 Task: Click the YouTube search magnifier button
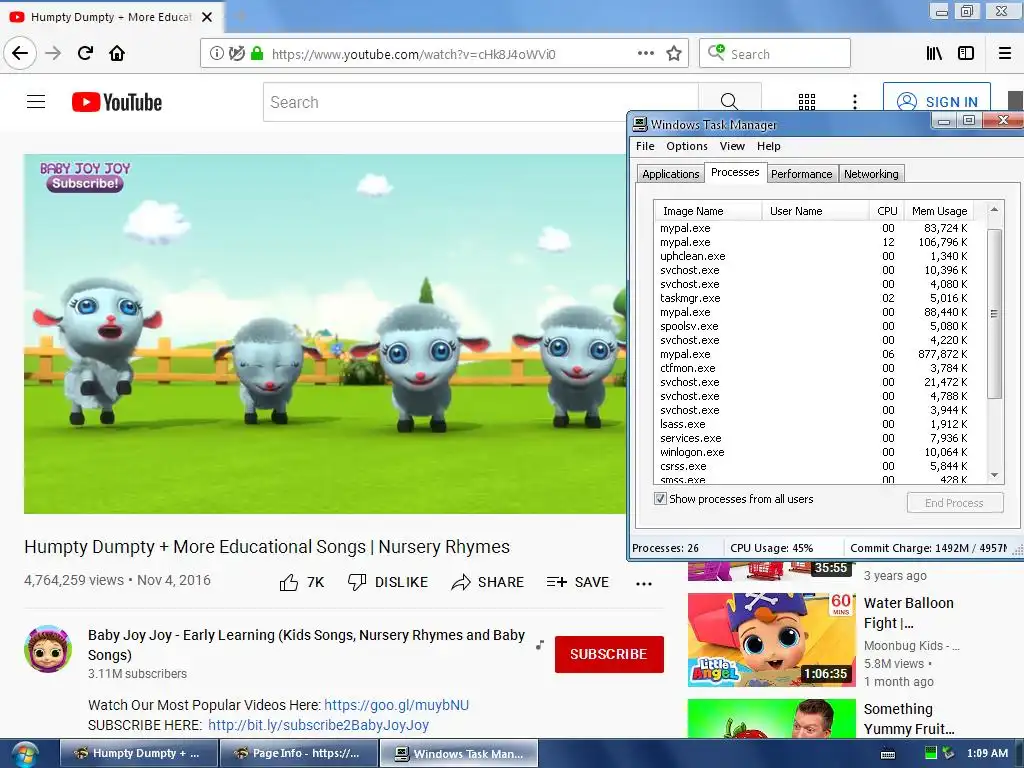[729, 102]
